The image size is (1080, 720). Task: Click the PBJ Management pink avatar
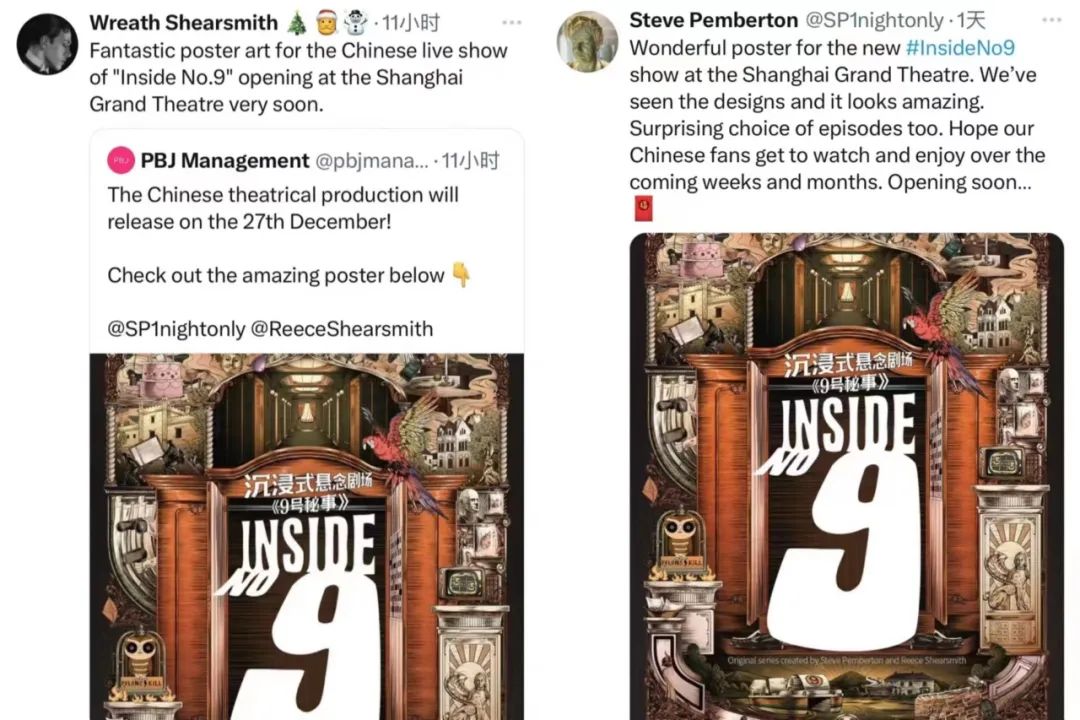[121, 160]
